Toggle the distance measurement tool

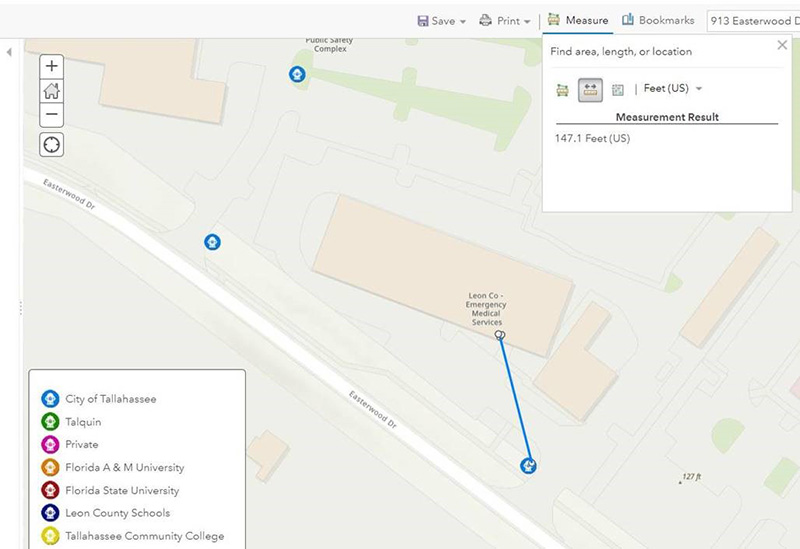pyautogui.click(x=590, y=89)
